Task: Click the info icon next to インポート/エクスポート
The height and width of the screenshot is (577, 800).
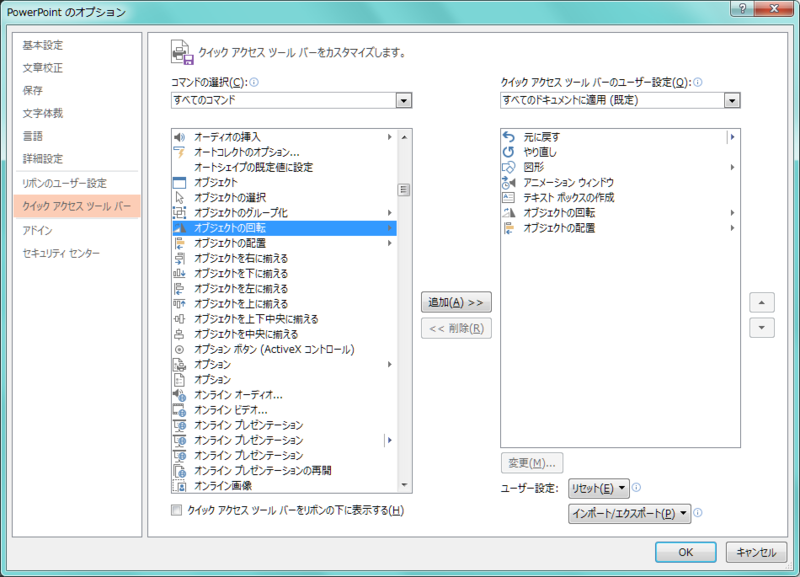Action: click(697, 513)
